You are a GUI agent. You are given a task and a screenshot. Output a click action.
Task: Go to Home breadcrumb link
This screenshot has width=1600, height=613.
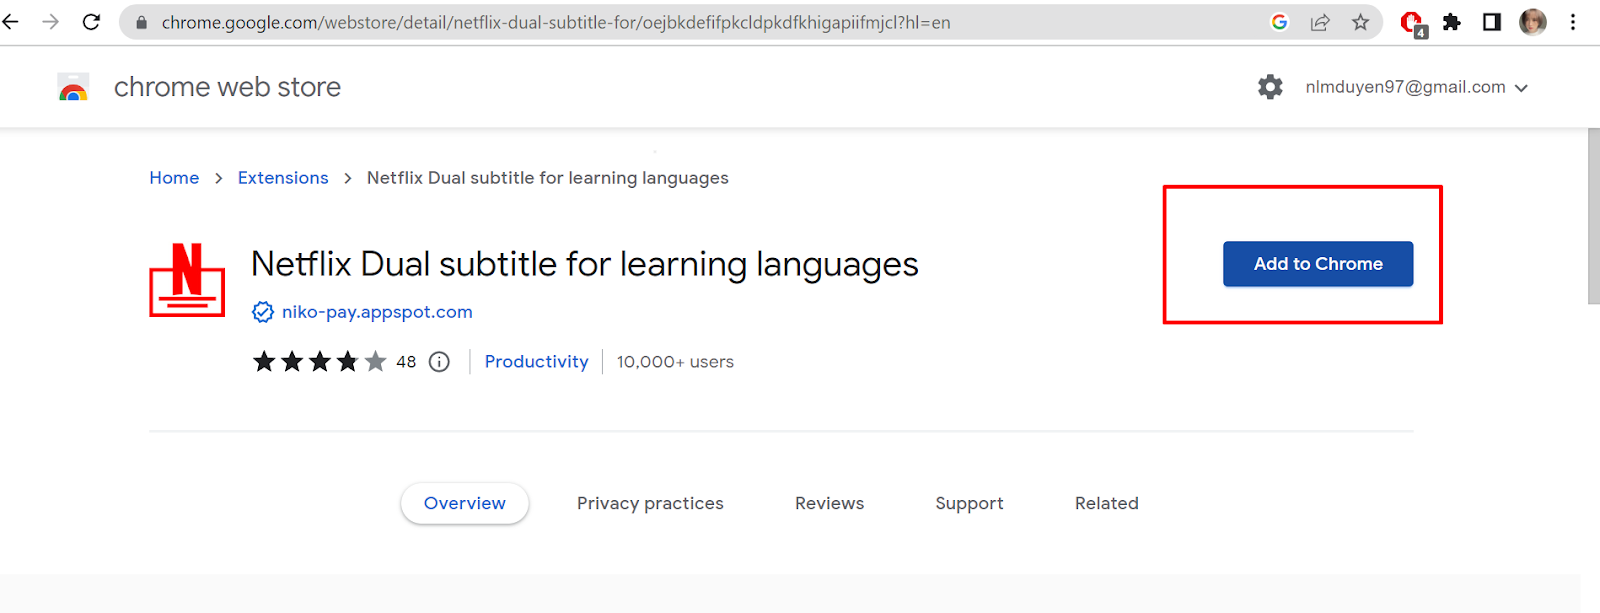pos(174,178)
